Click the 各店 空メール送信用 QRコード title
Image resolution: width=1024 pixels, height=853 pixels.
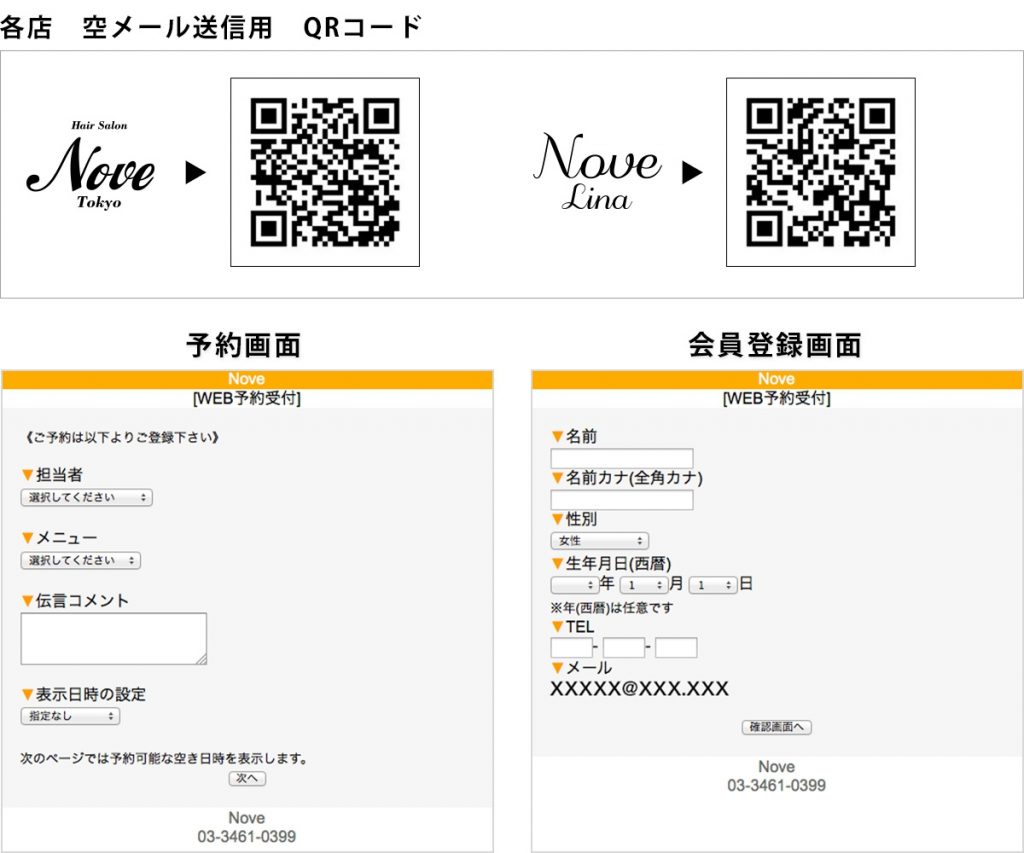tap(211, 27)
